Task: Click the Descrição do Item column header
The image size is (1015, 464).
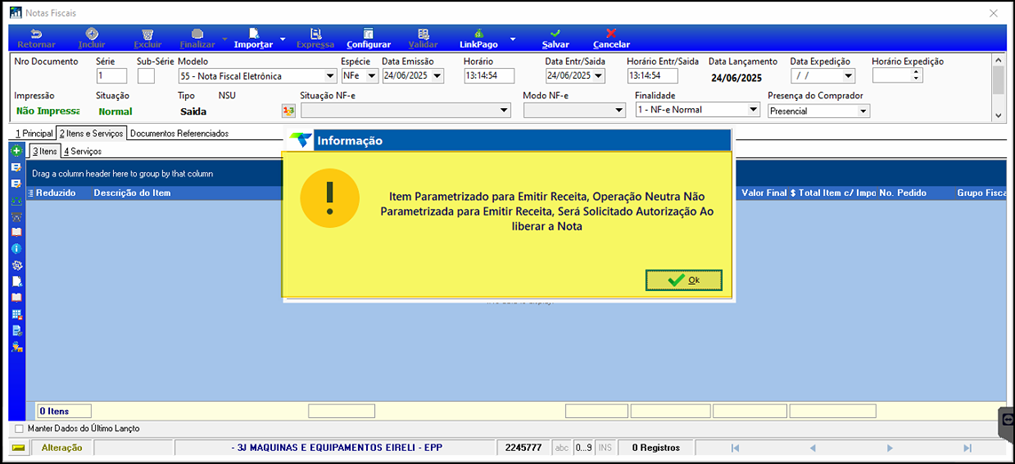Action: [x=132, y=193]
